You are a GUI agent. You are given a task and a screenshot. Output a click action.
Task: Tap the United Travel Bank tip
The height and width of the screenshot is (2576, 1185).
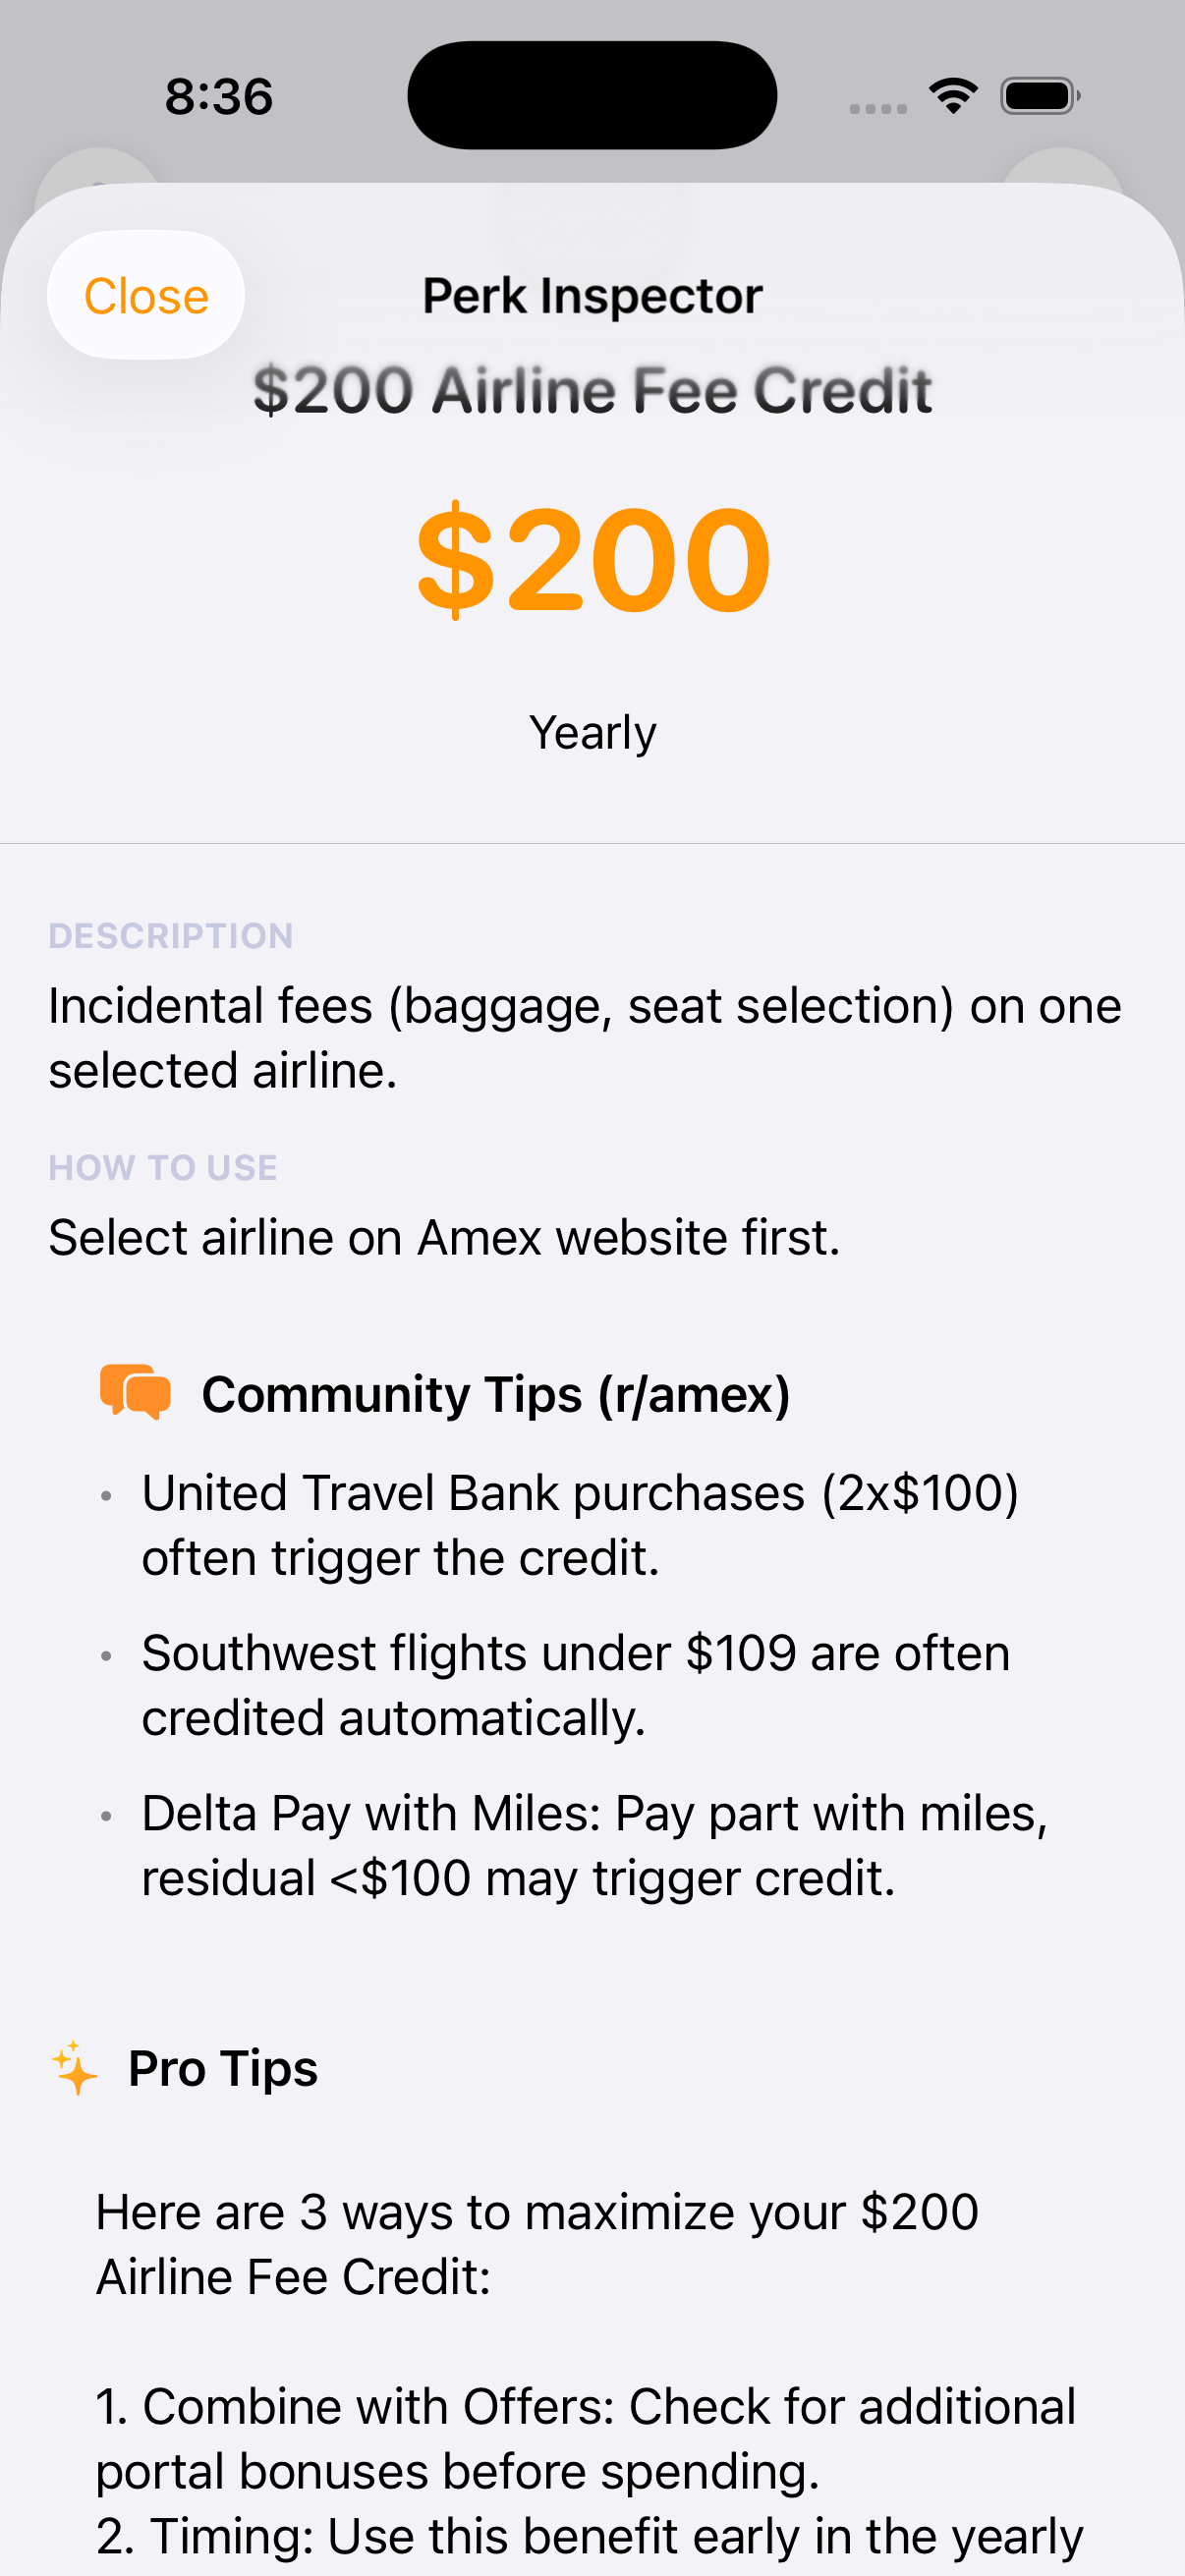(580, 1525)
